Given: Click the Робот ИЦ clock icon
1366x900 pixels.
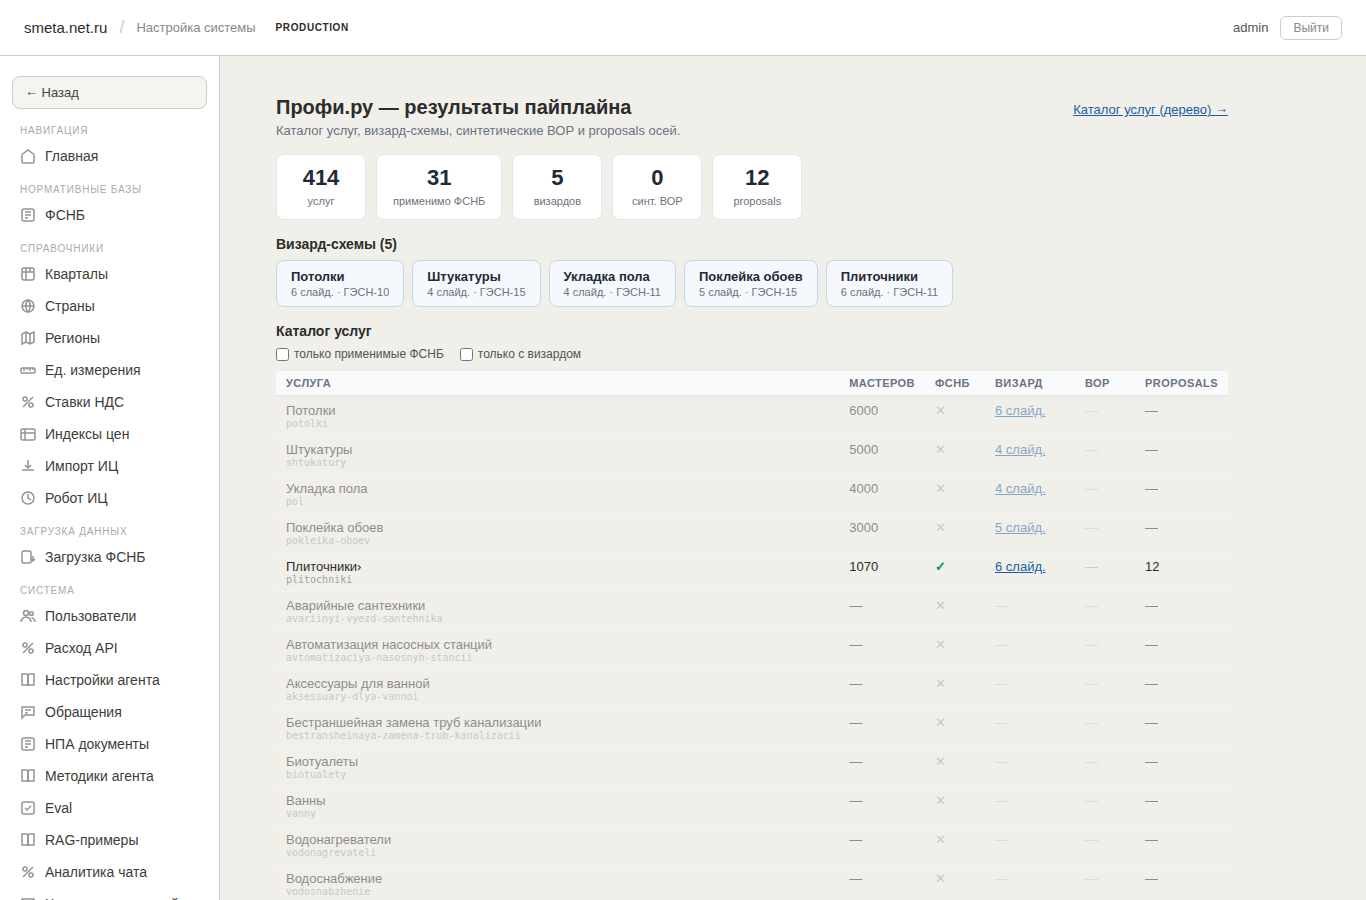Looking at the screenshot, I should pyautogui.click(x=28, y=498).
